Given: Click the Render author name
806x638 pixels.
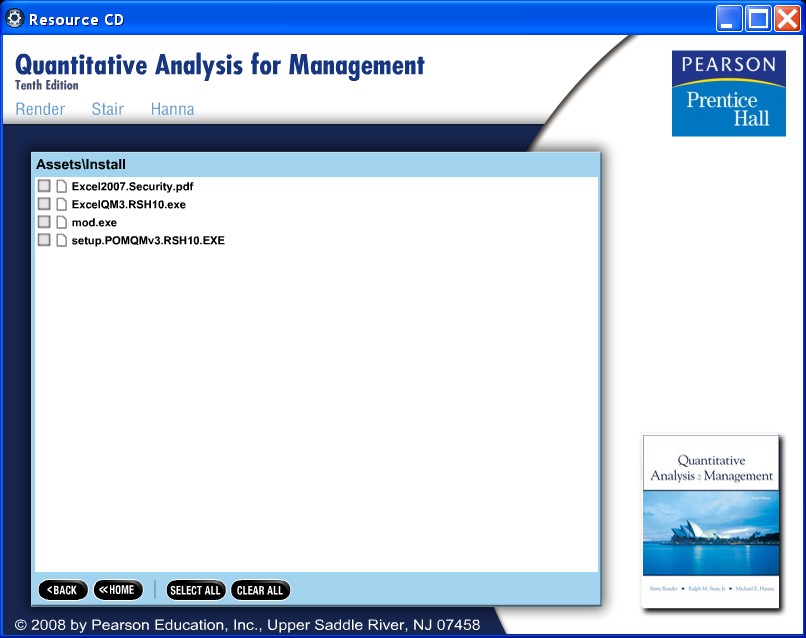Looking at the screenshot, I should [x=40, y=109].
